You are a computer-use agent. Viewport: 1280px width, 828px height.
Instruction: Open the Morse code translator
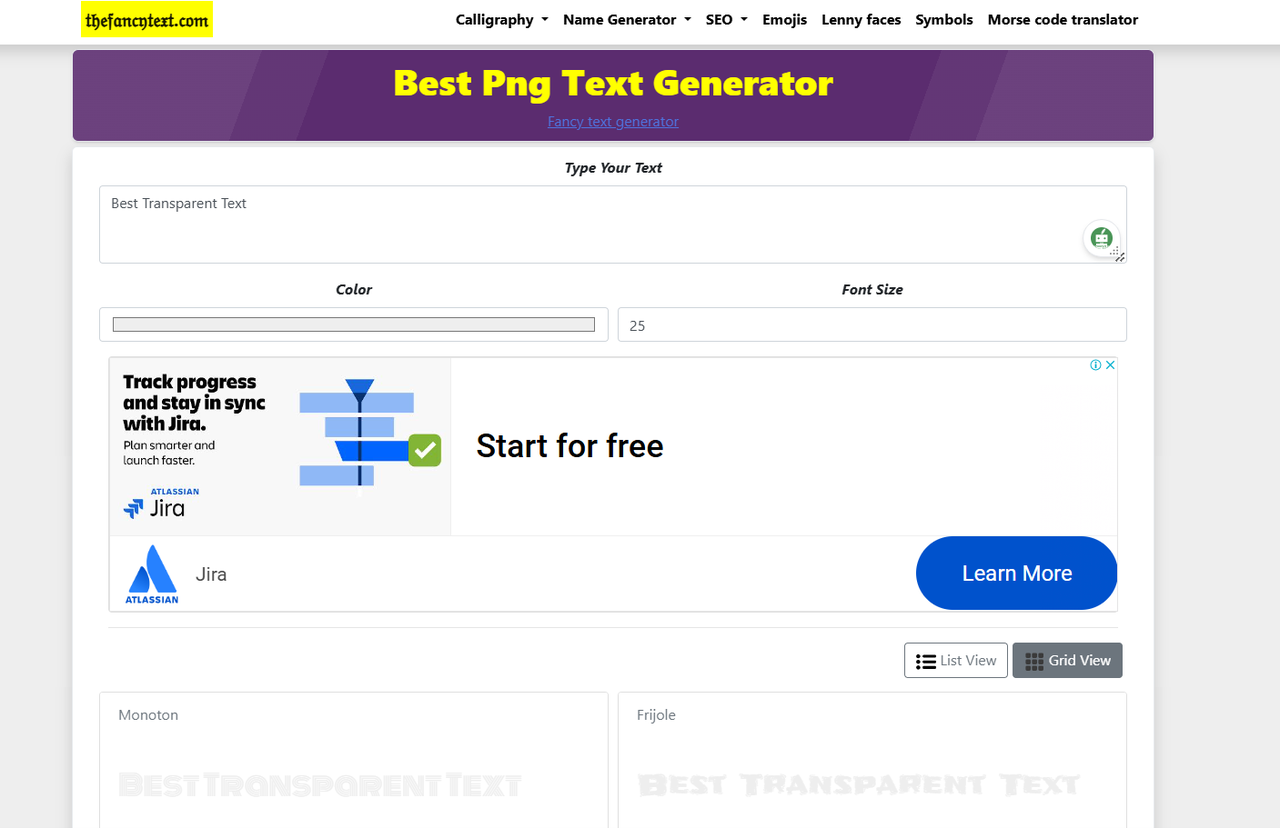pos(1062,19)
